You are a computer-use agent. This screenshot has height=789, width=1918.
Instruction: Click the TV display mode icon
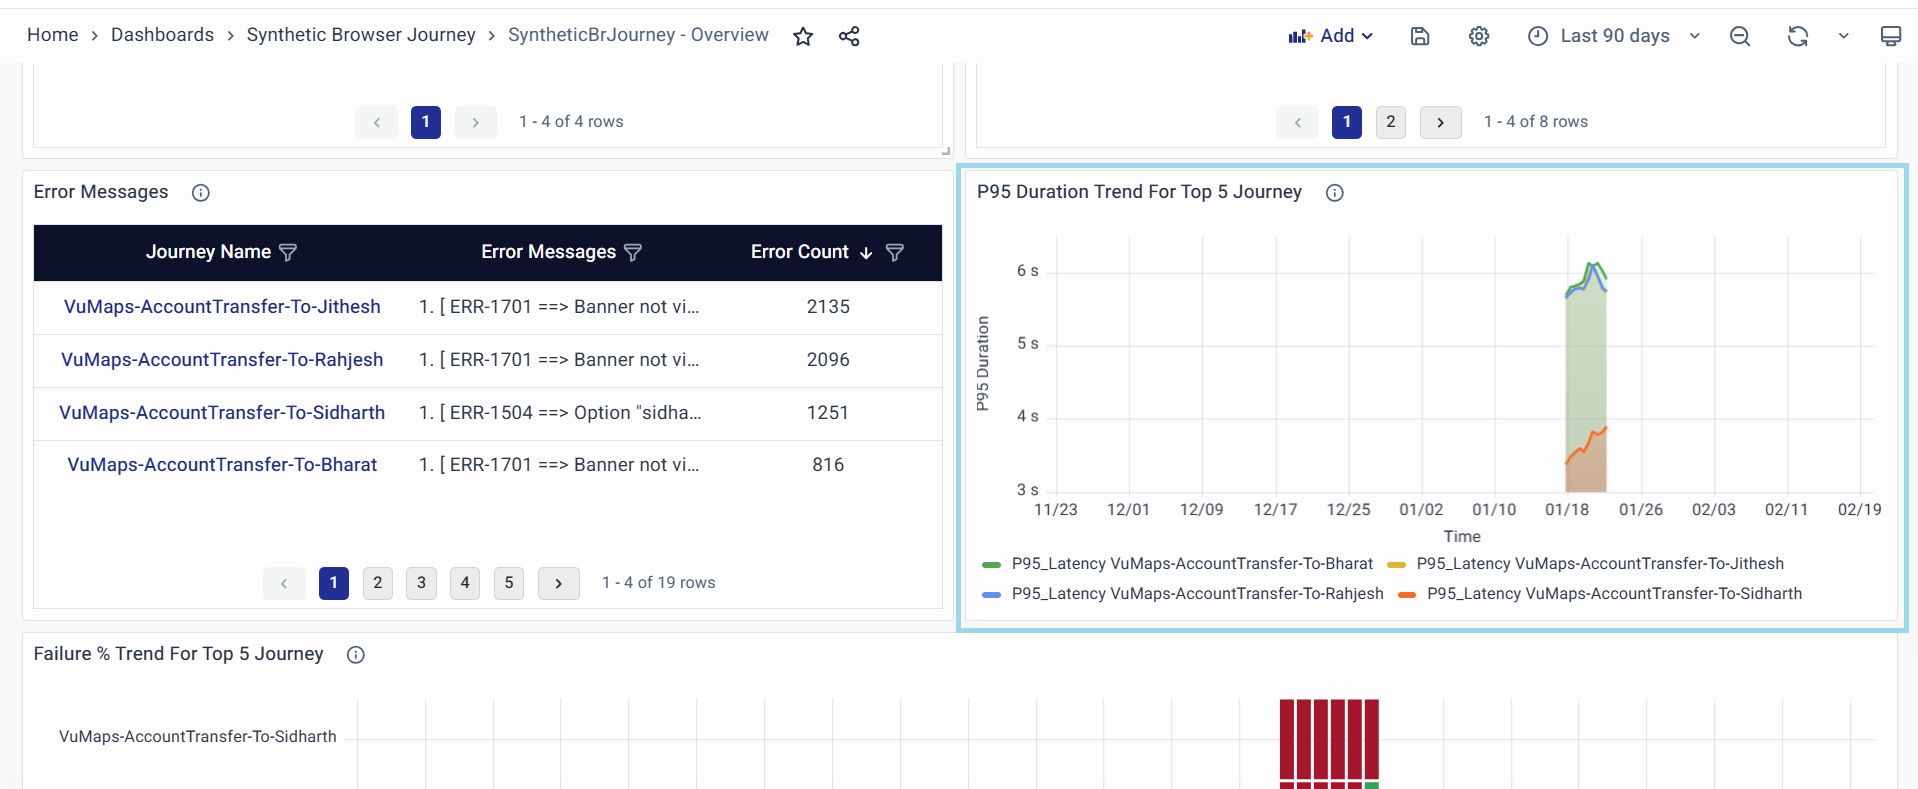click(x=1890, y=37)
